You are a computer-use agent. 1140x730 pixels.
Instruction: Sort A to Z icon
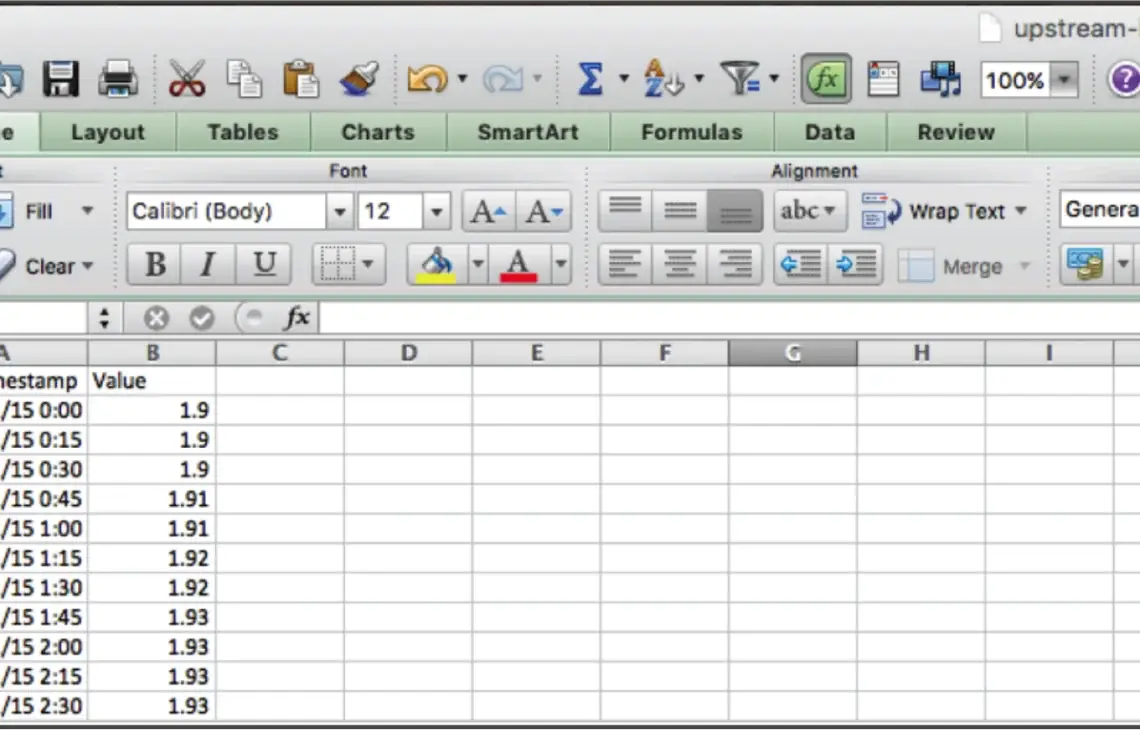point(665,79)
